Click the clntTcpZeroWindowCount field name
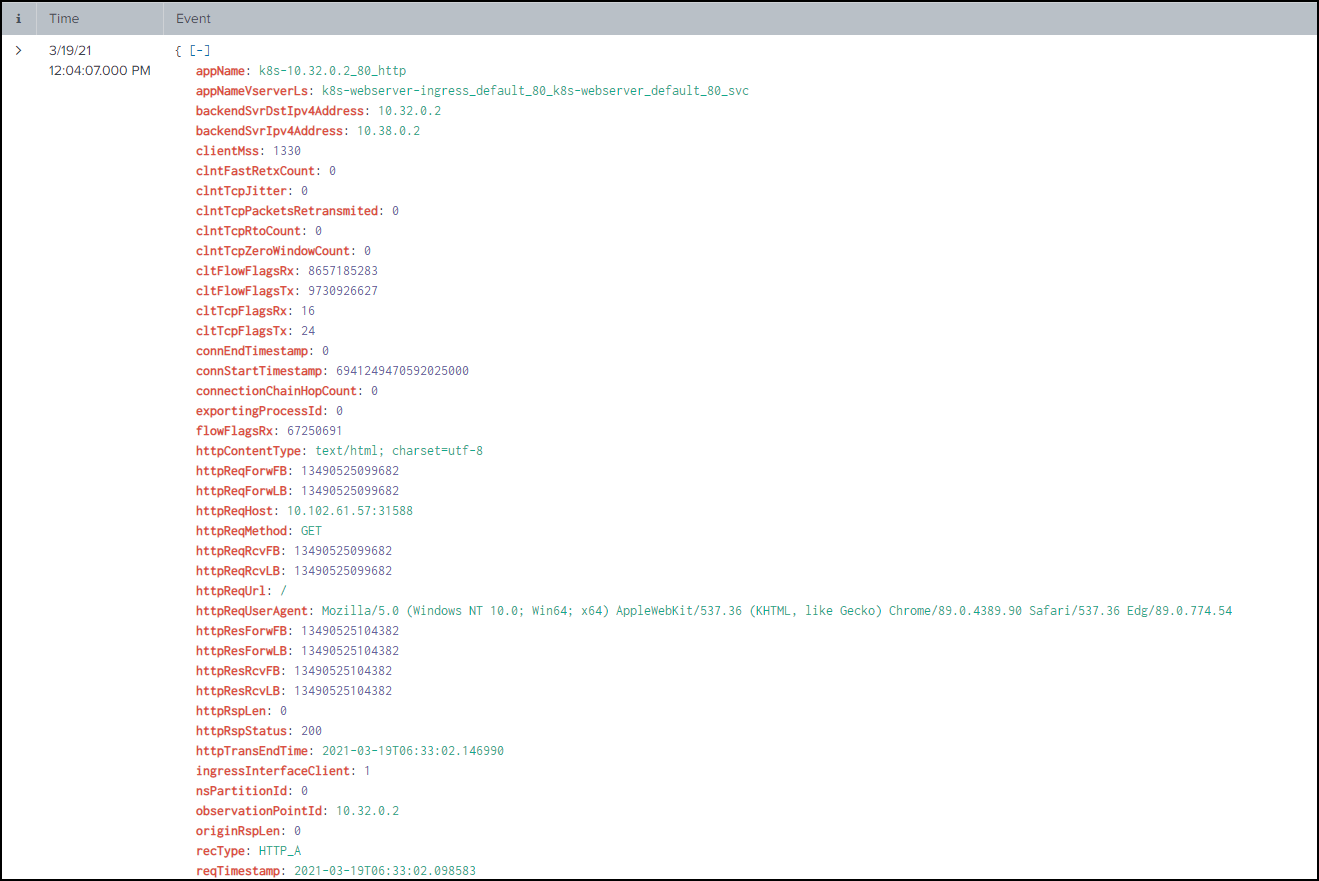The height and width of the screenshot is (881, 1319). 273,251
